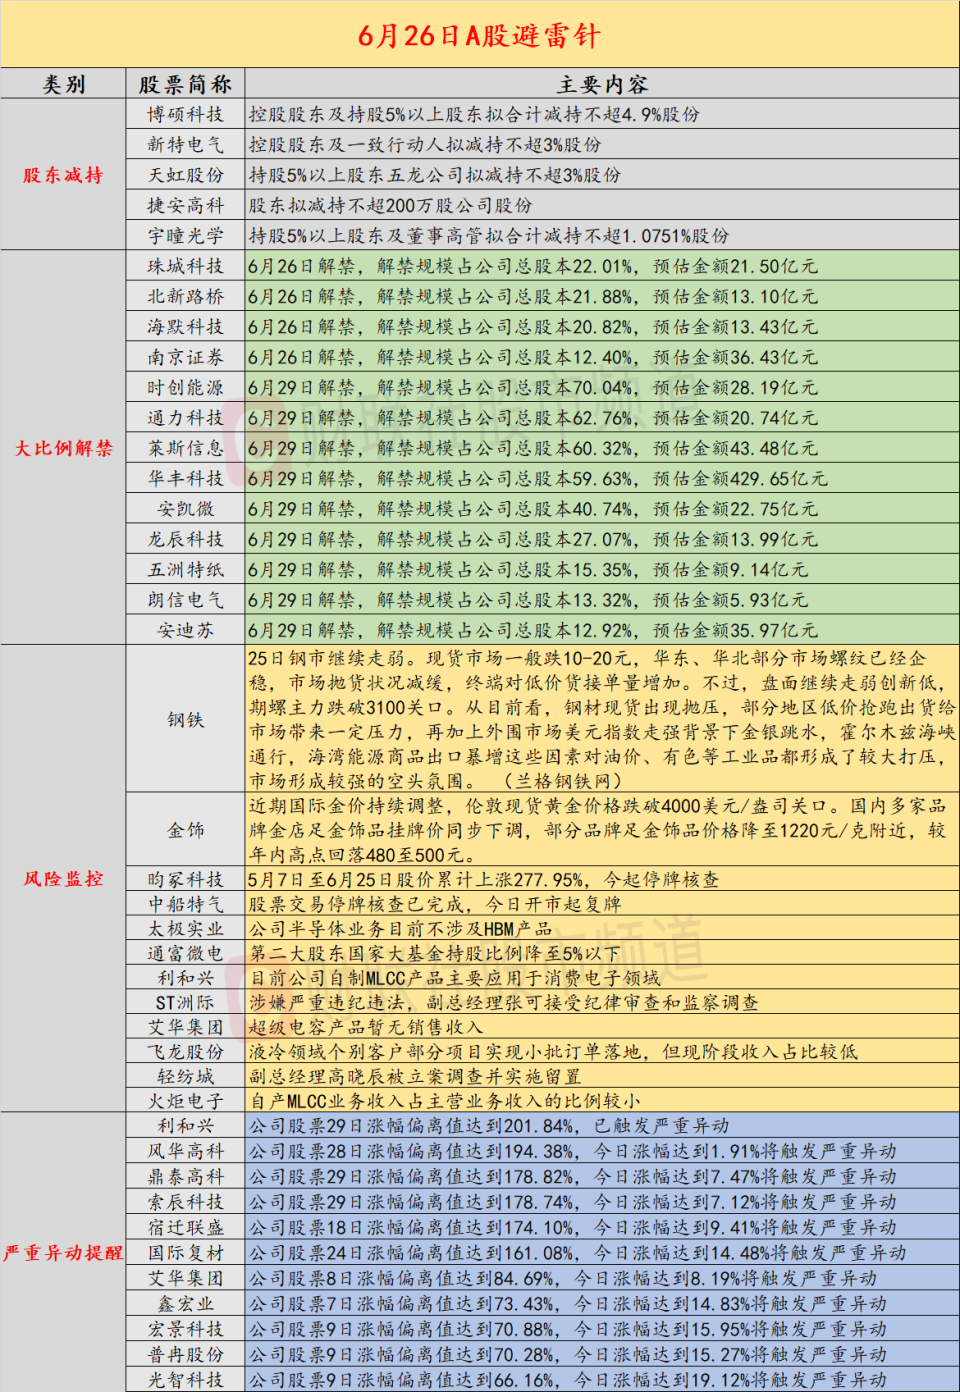Select the 主要内容 column header
Viewport: 960px width, 1392px height.
(602, 84)
